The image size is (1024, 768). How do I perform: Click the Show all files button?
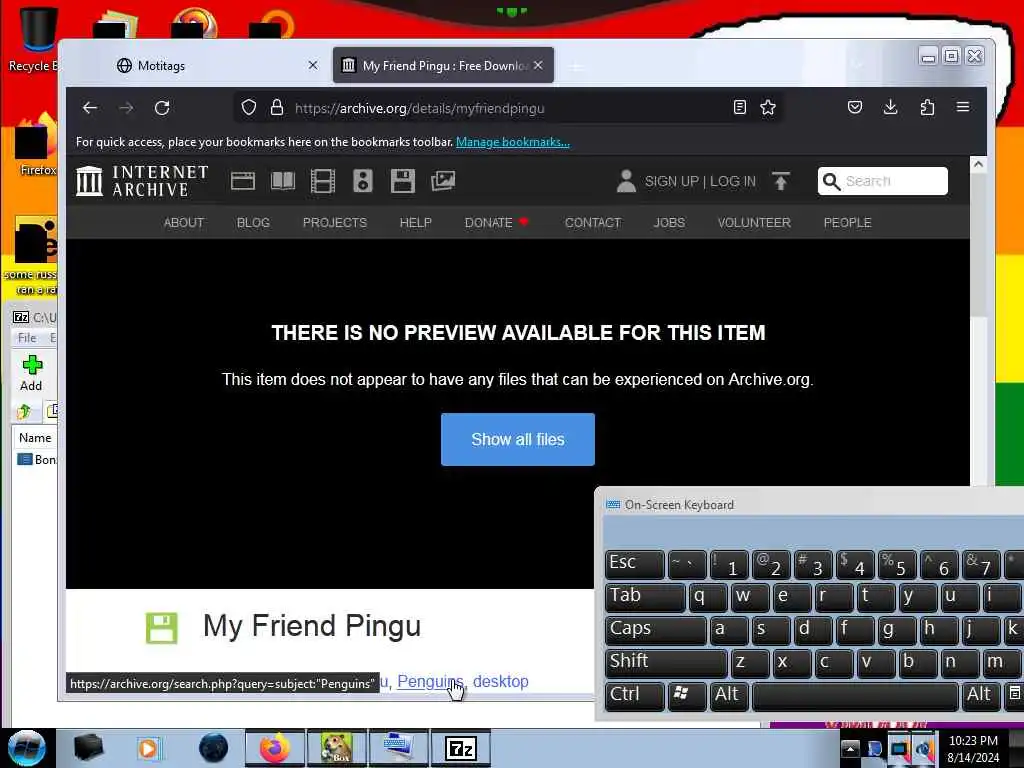(518, 440)
